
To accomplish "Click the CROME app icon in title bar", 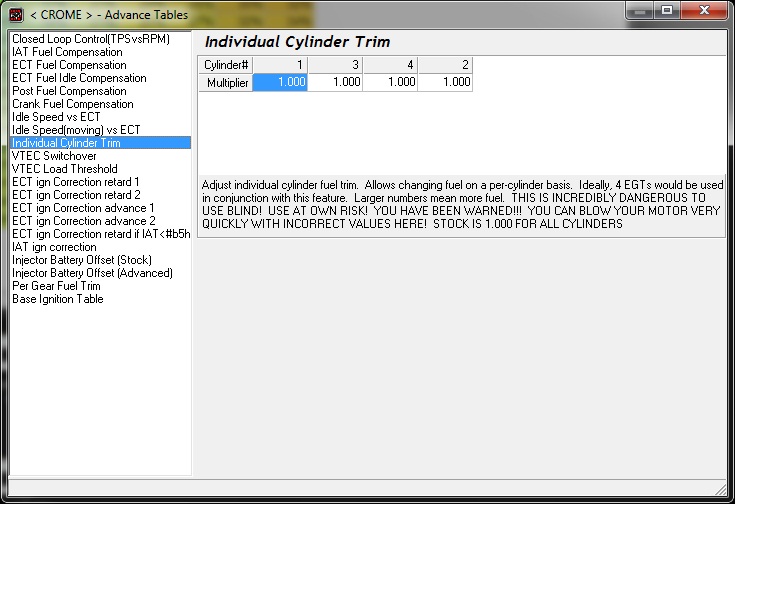I will pos(16,15).
